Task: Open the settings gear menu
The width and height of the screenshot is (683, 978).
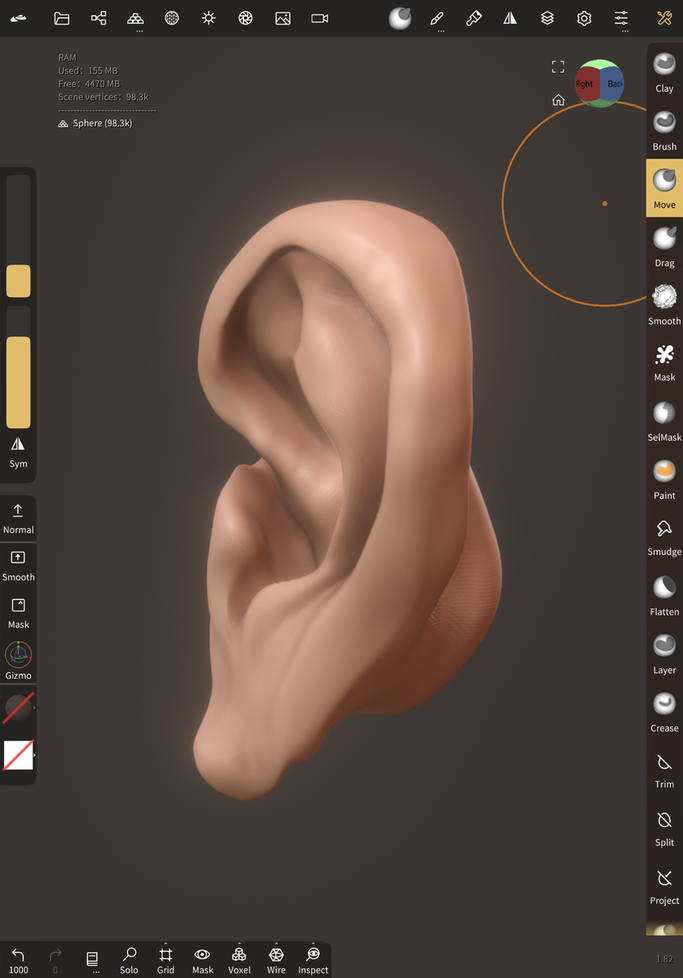Action: coord(584,18)
